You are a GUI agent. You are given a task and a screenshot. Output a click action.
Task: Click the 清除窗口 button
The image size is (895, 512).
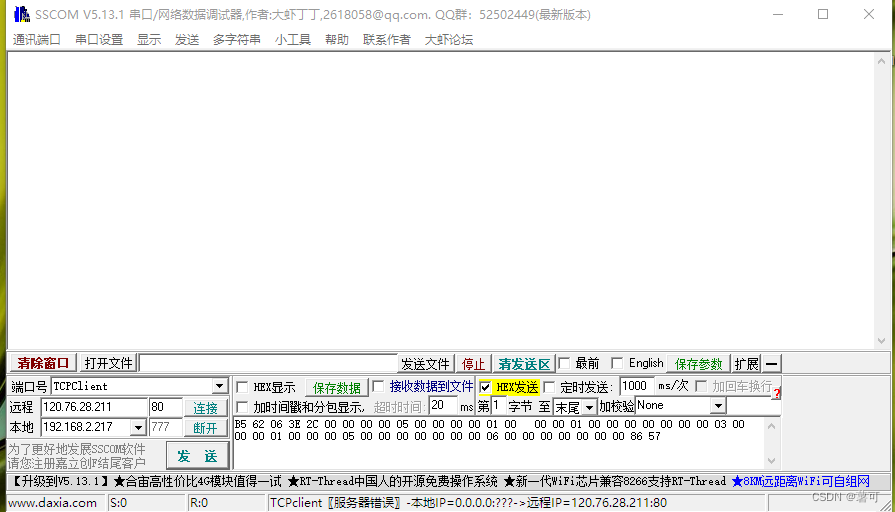(x=43, y=363)
